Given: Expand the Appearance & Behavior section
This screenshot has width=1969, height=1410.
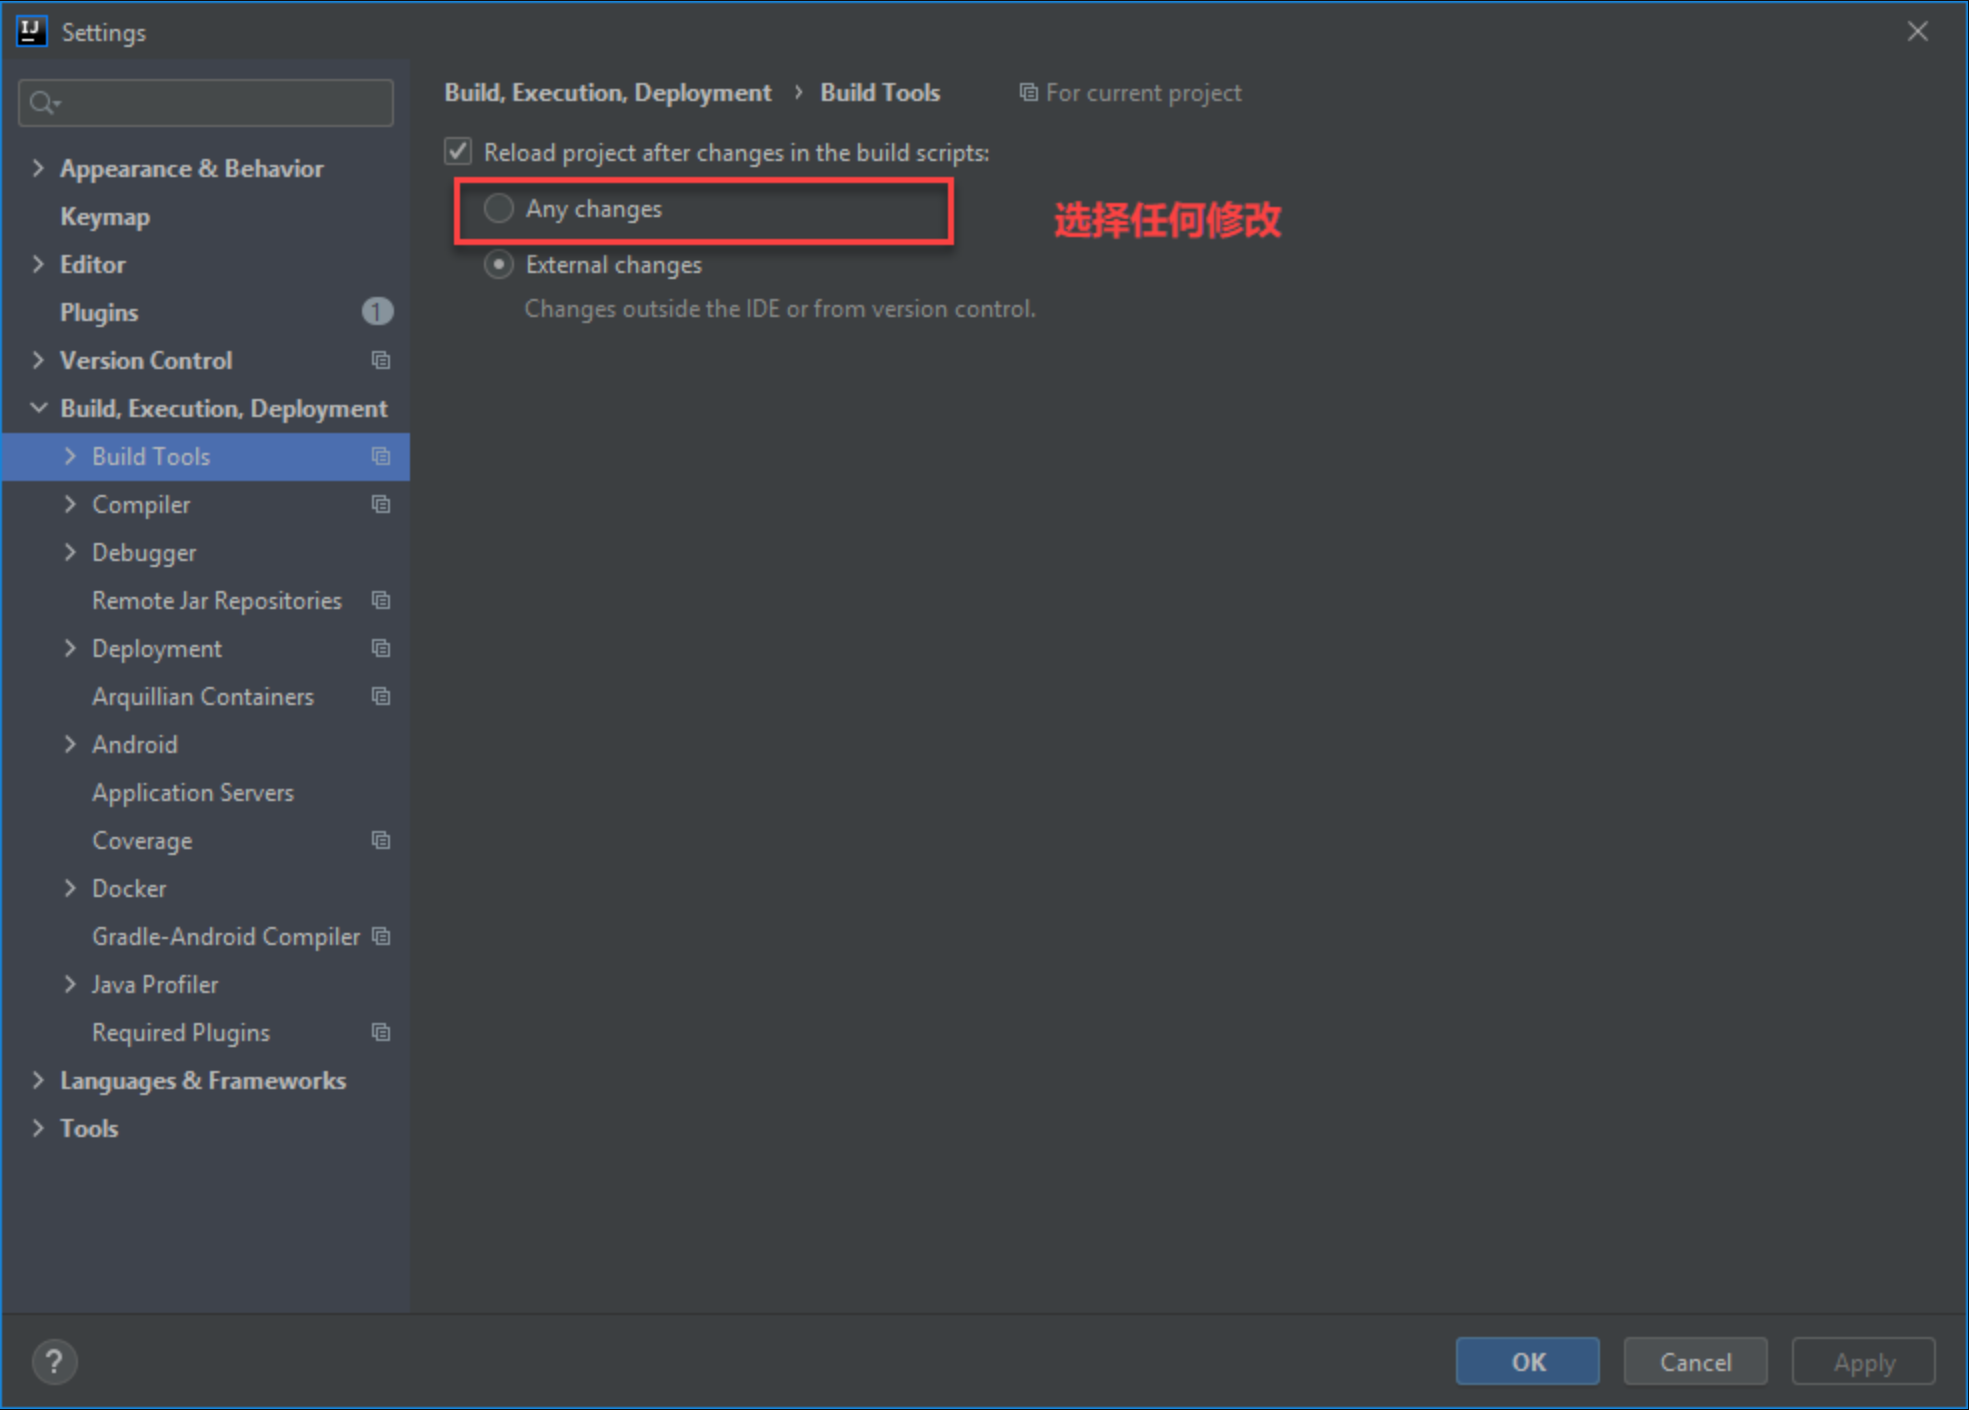Looking at the screenshot, I should point(38,168).
